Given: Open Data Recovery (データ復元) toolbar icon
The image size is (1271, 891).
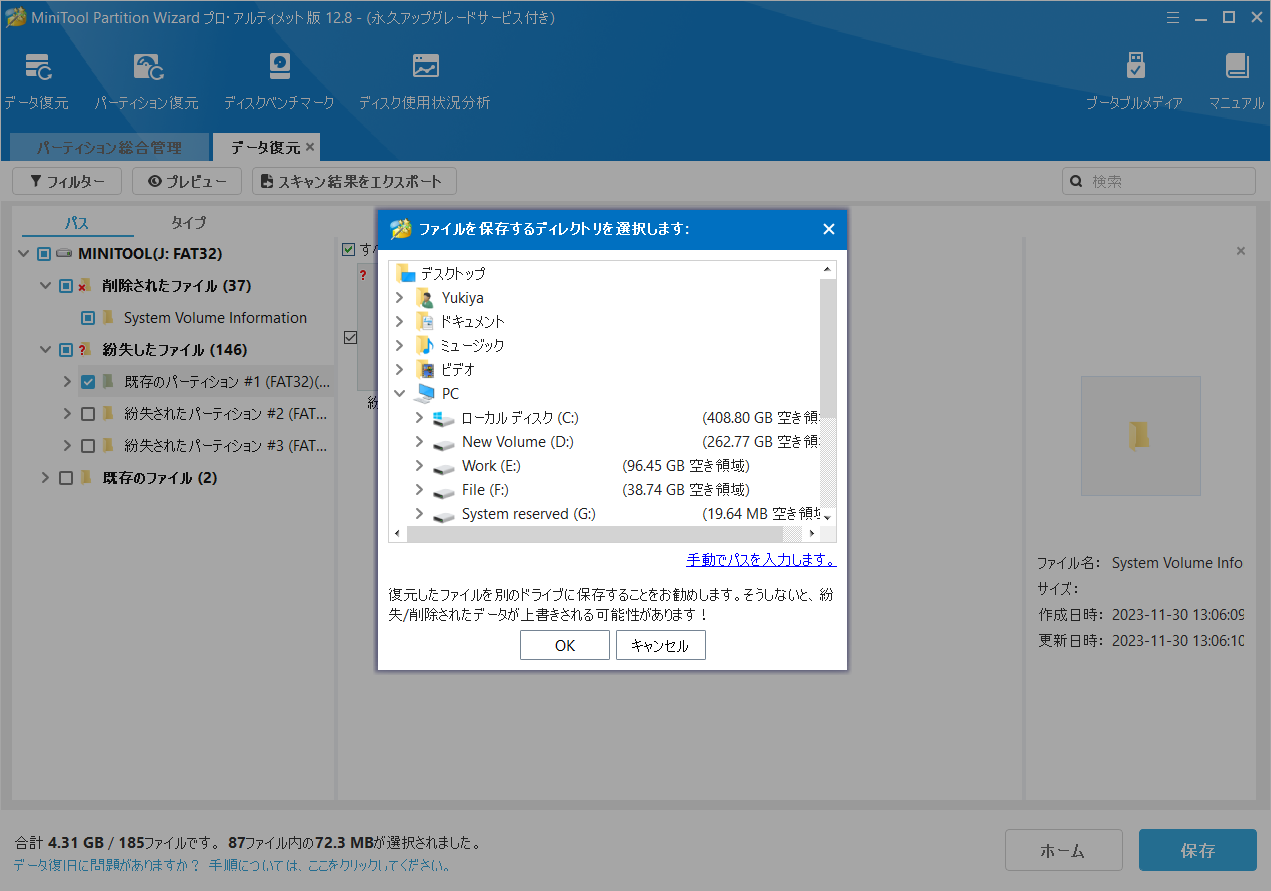Looking at the screenshot, I should click(x=37, y=68).
